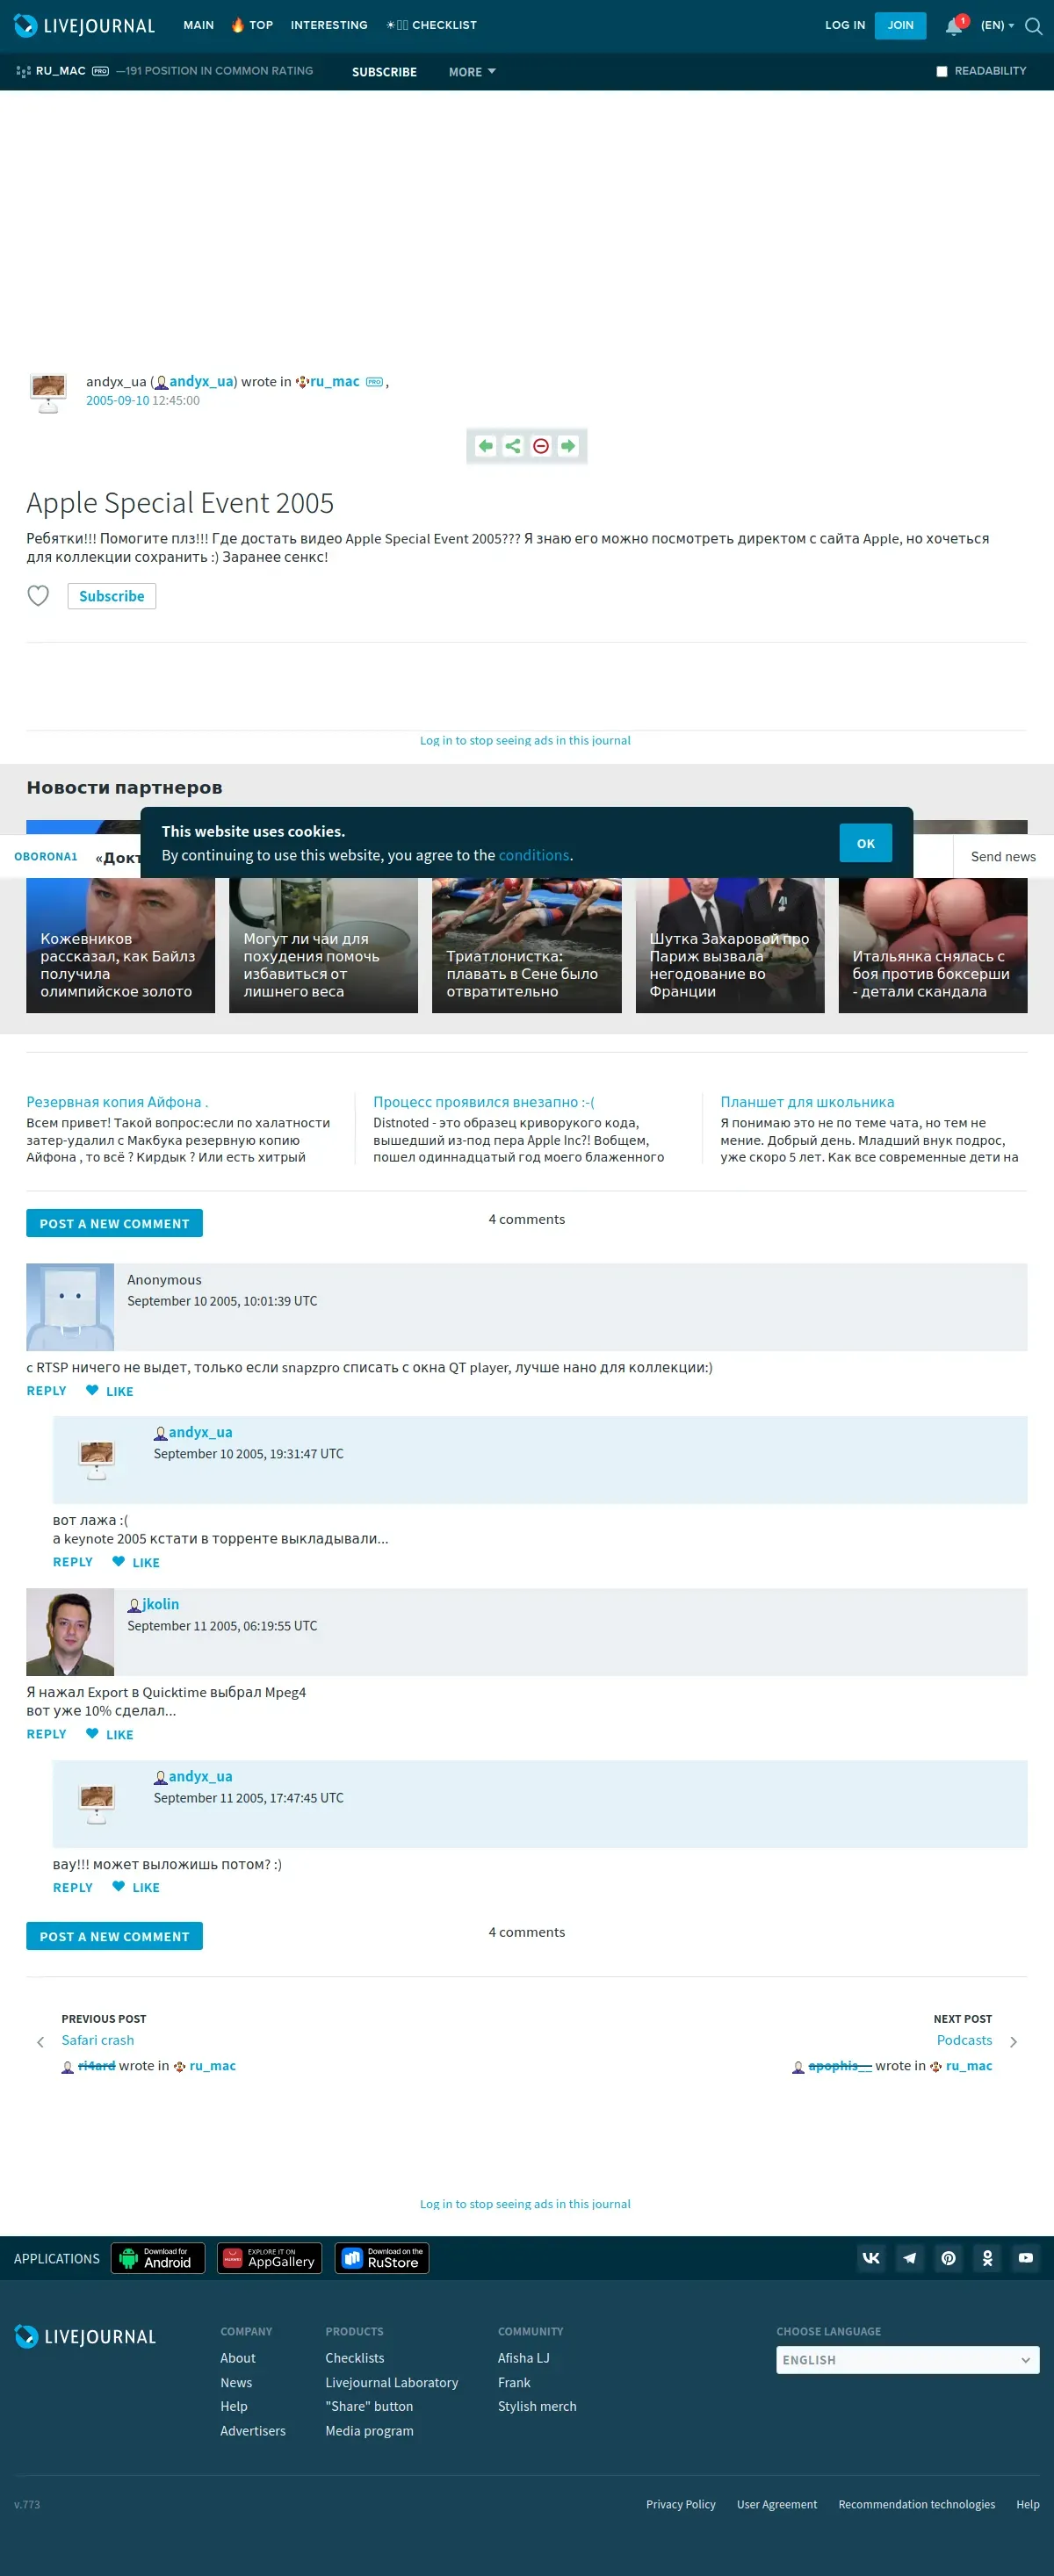Open 'Процесс проявился внезапно' related post
1054x2576 pixels.
click(x=483, y=1102)
